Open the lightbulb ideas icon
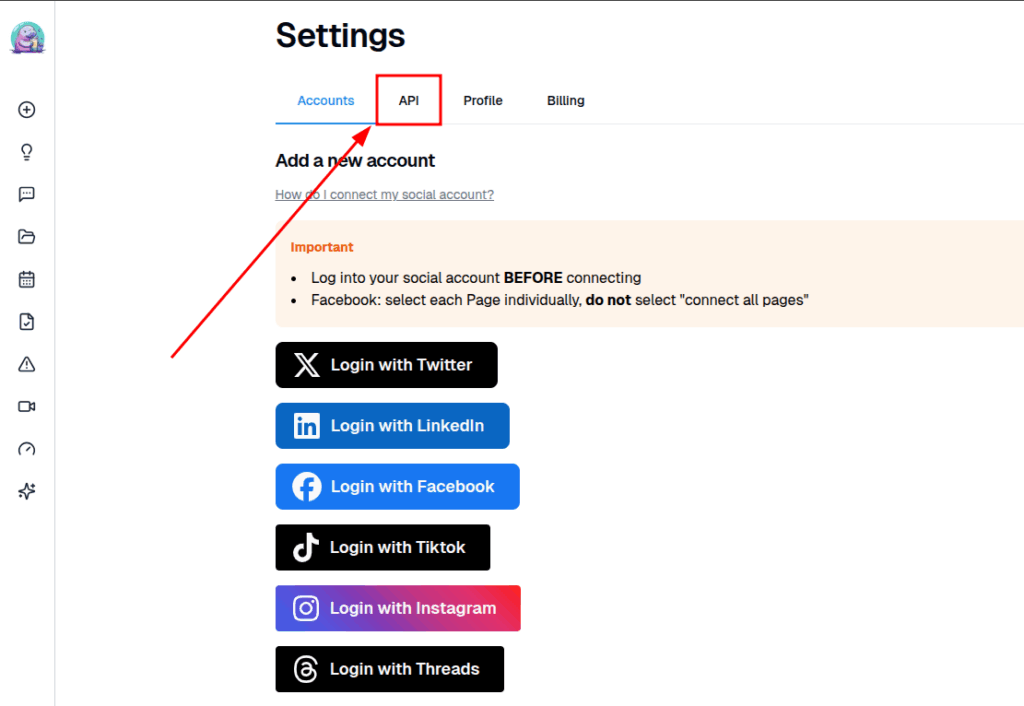Screen dimensions: 1024x706 (27, 152)
